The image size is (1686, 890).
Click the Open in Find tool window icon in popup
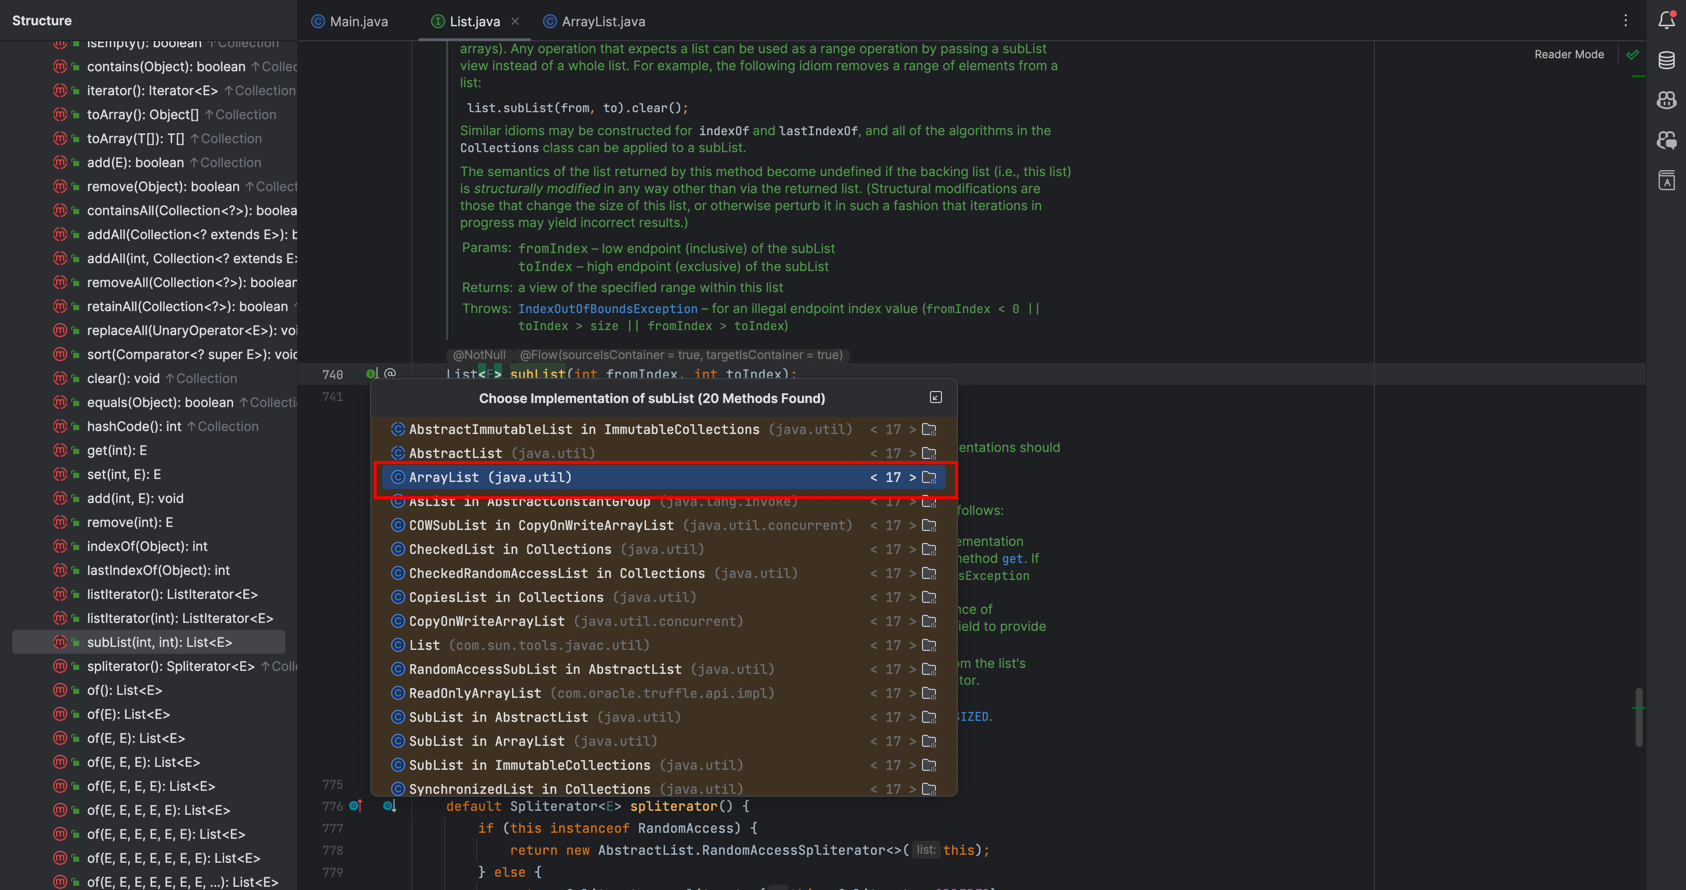point(935,398)
